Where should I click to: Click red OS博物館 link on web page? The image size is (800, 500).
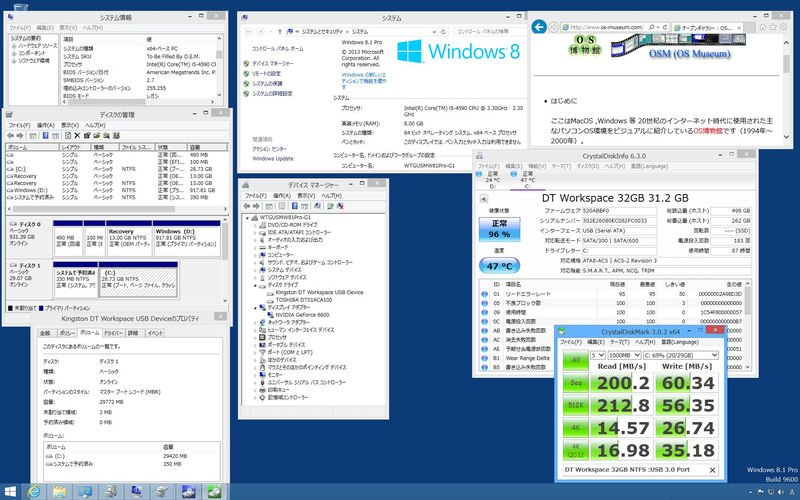[x=708, y=131]
